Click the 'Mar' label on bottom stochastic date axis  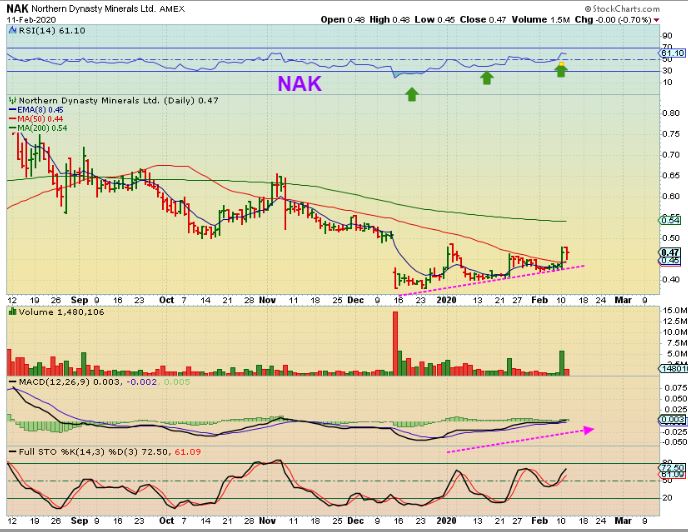pos(623,521)
